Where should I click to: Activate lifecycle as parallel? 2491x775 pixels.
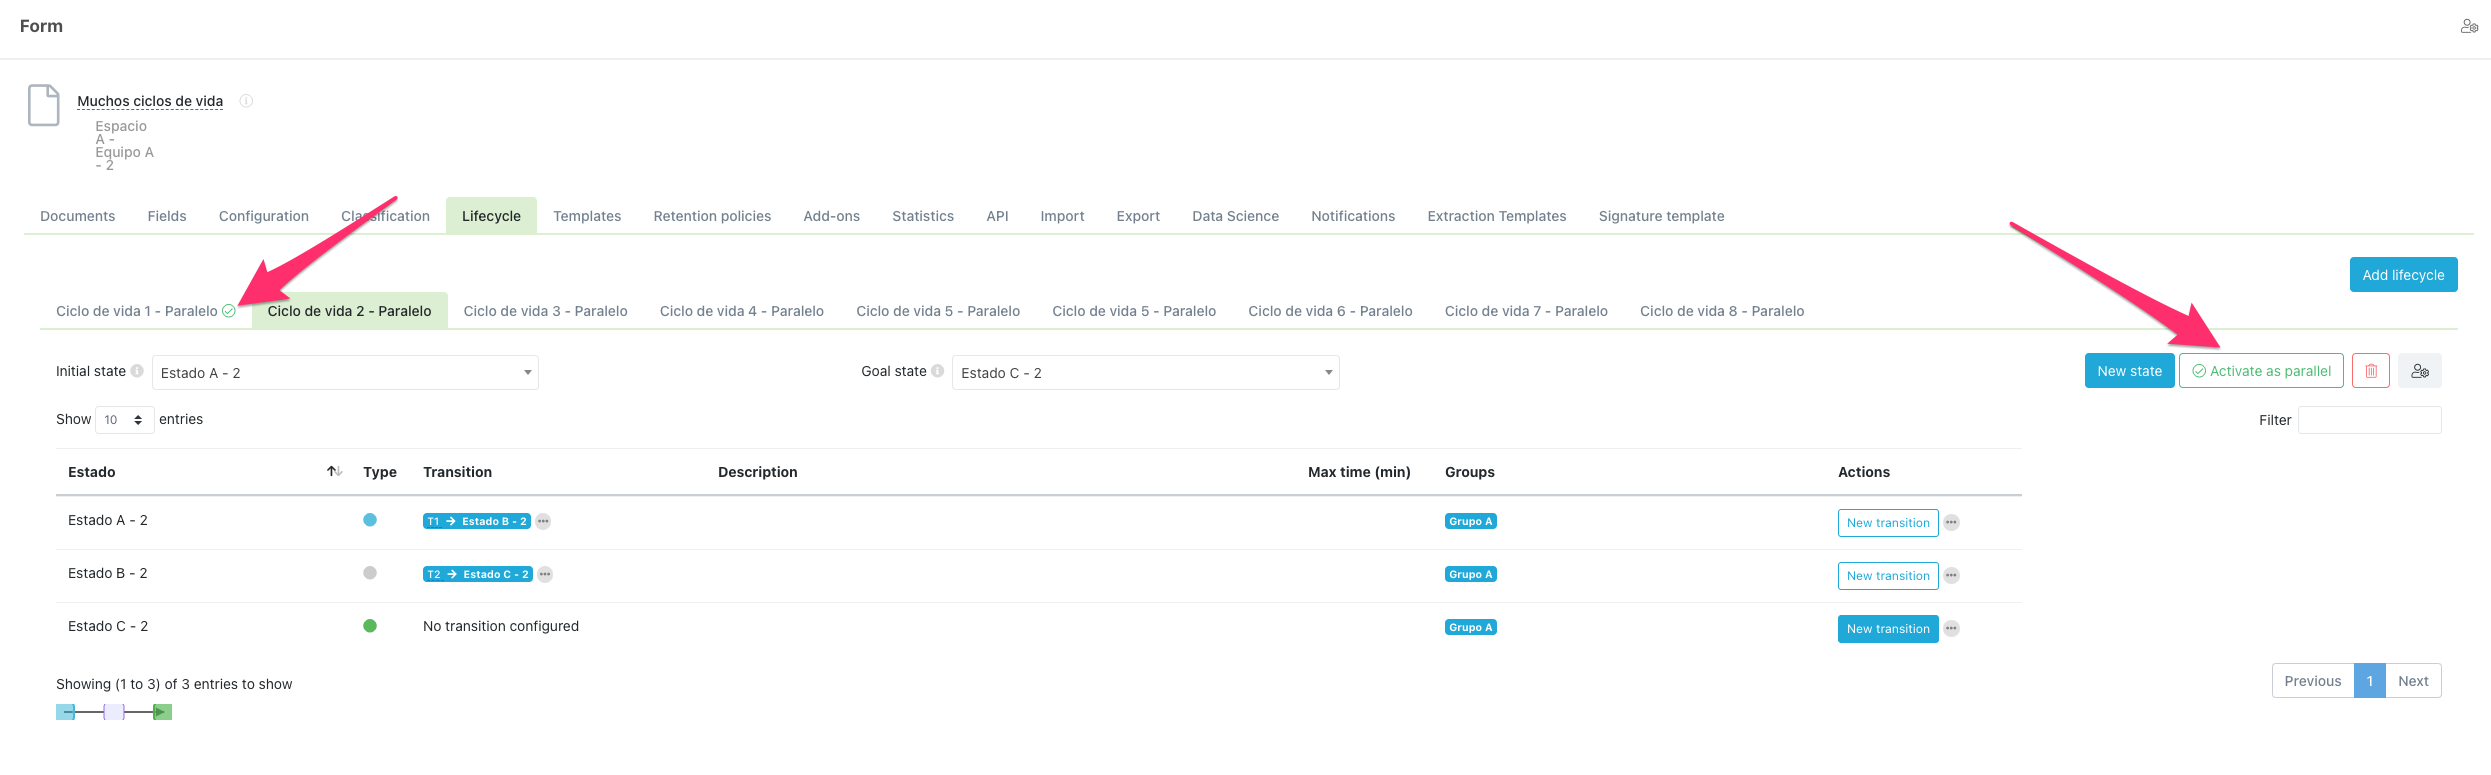(2260, 371)
